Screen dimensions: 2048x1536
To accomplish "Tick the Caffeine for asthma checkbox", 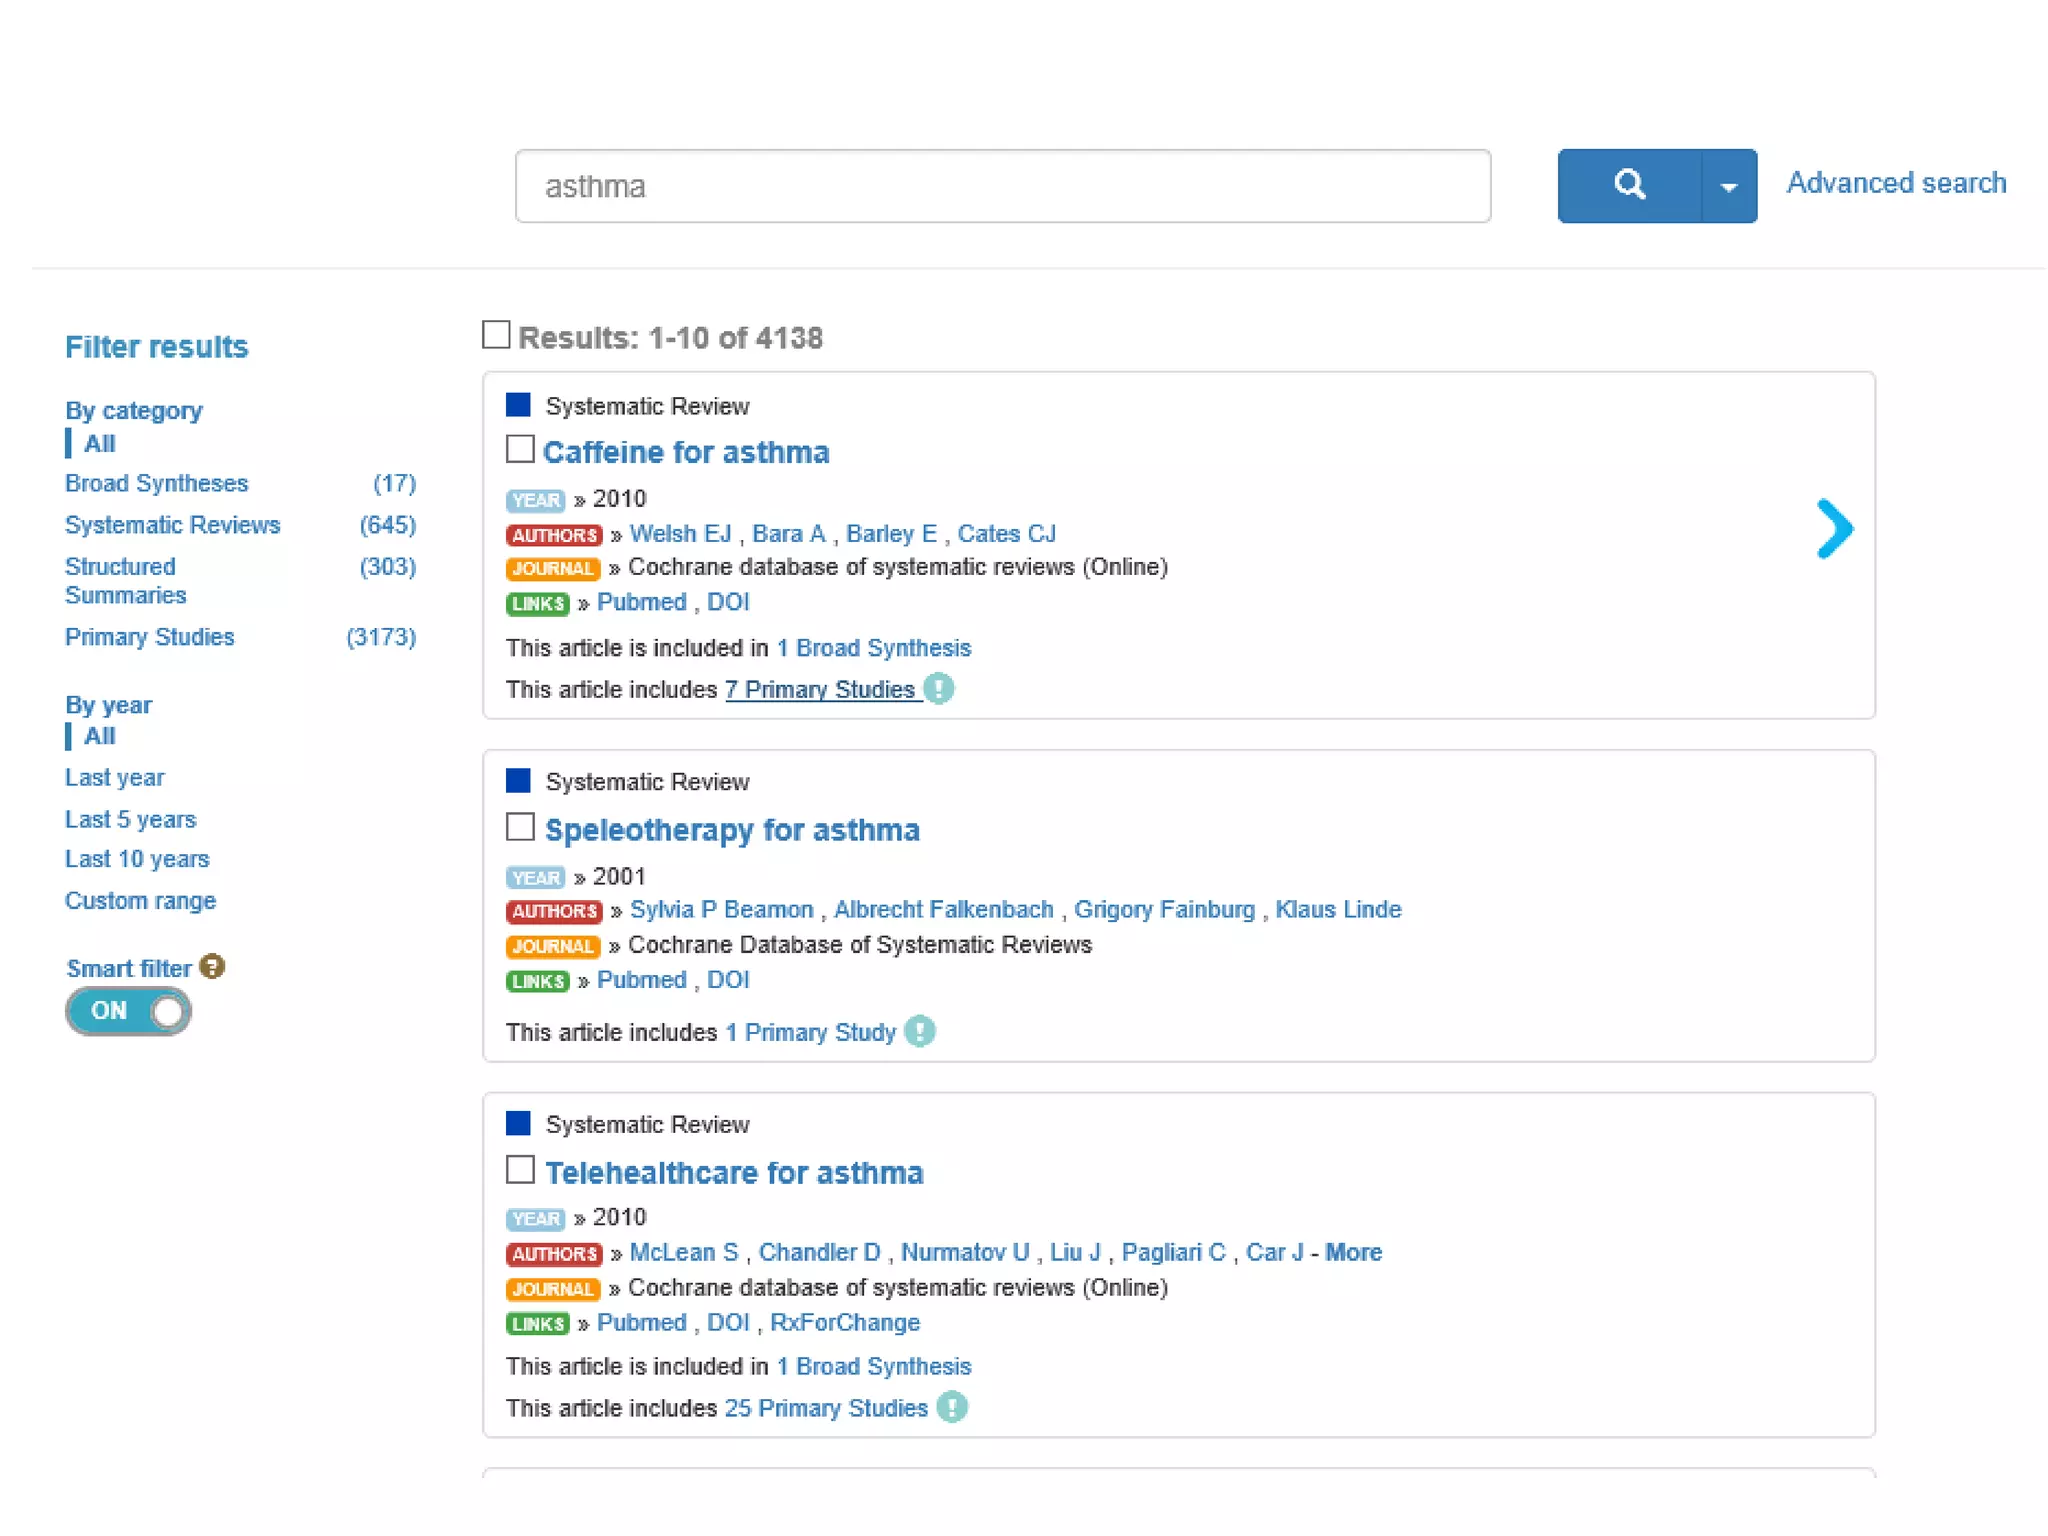I will tap(520, 449).
